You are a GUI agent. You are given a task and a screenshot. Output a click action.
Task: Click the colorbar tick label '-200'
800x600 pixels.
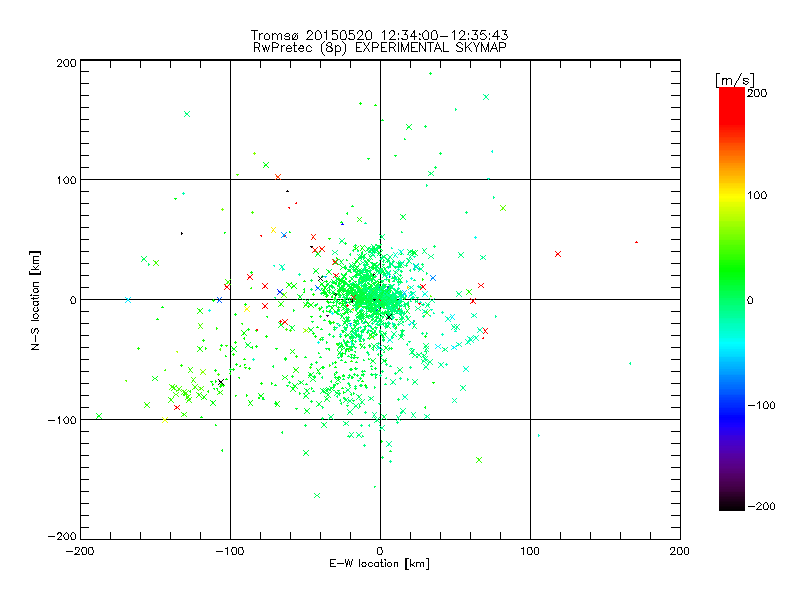click(761, 506)
